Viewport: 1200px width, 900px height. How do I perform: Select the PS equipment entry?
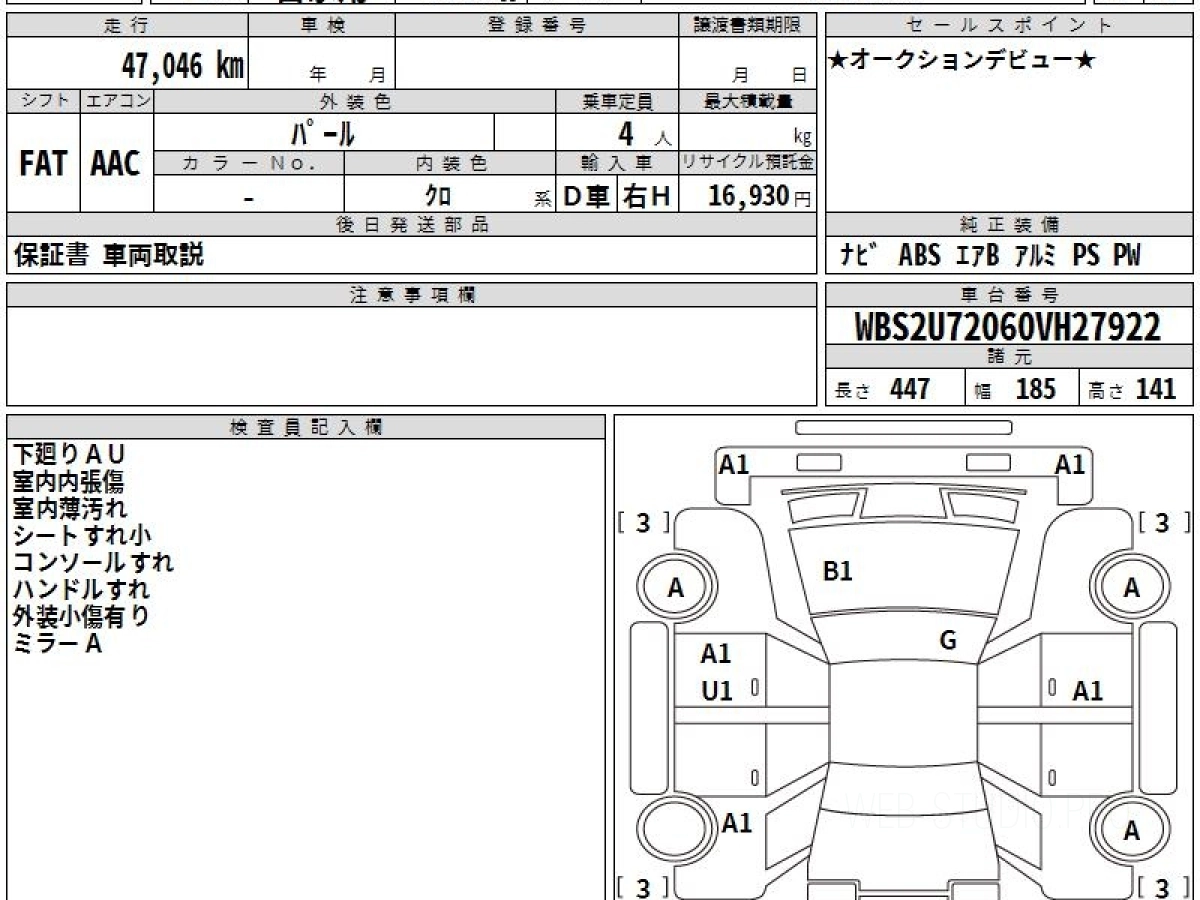[x=1087, y=255]
